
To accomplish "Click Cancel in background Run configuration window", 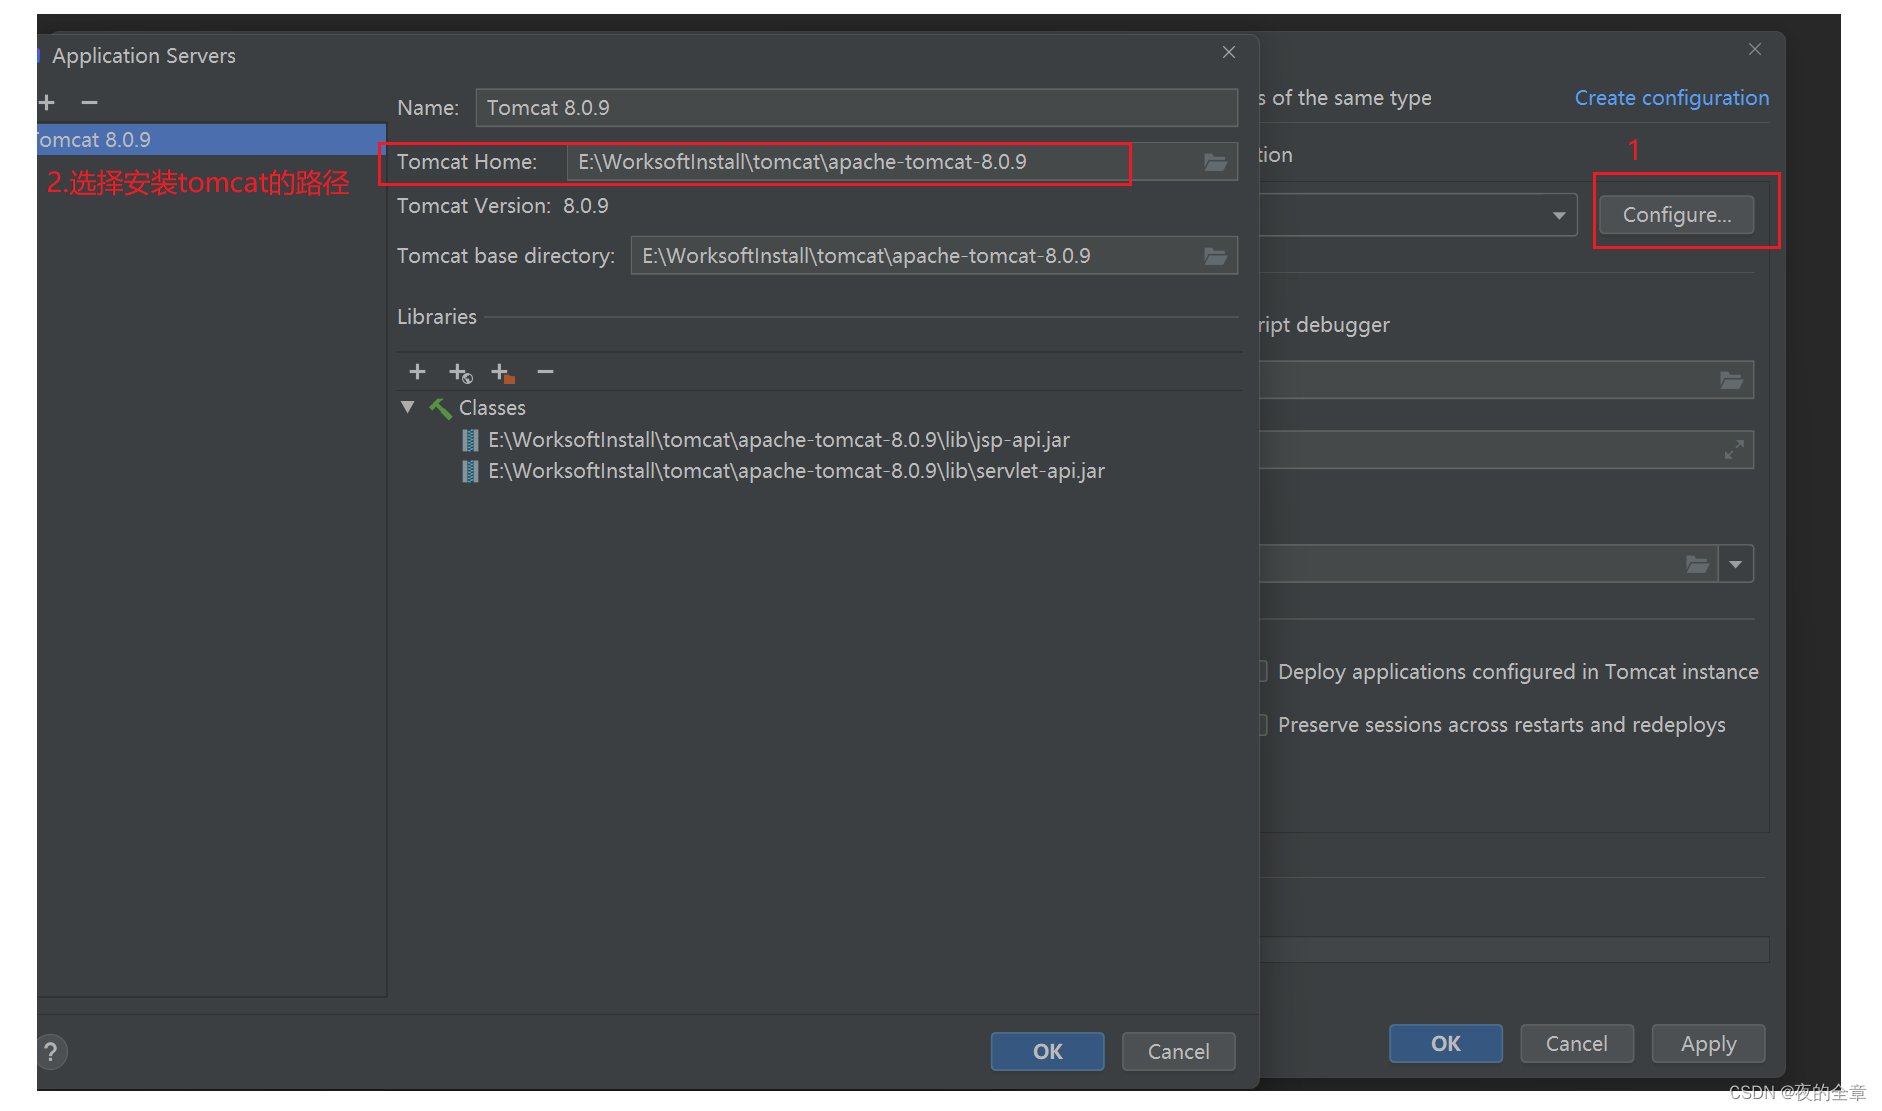I will pos(1576,1043).
